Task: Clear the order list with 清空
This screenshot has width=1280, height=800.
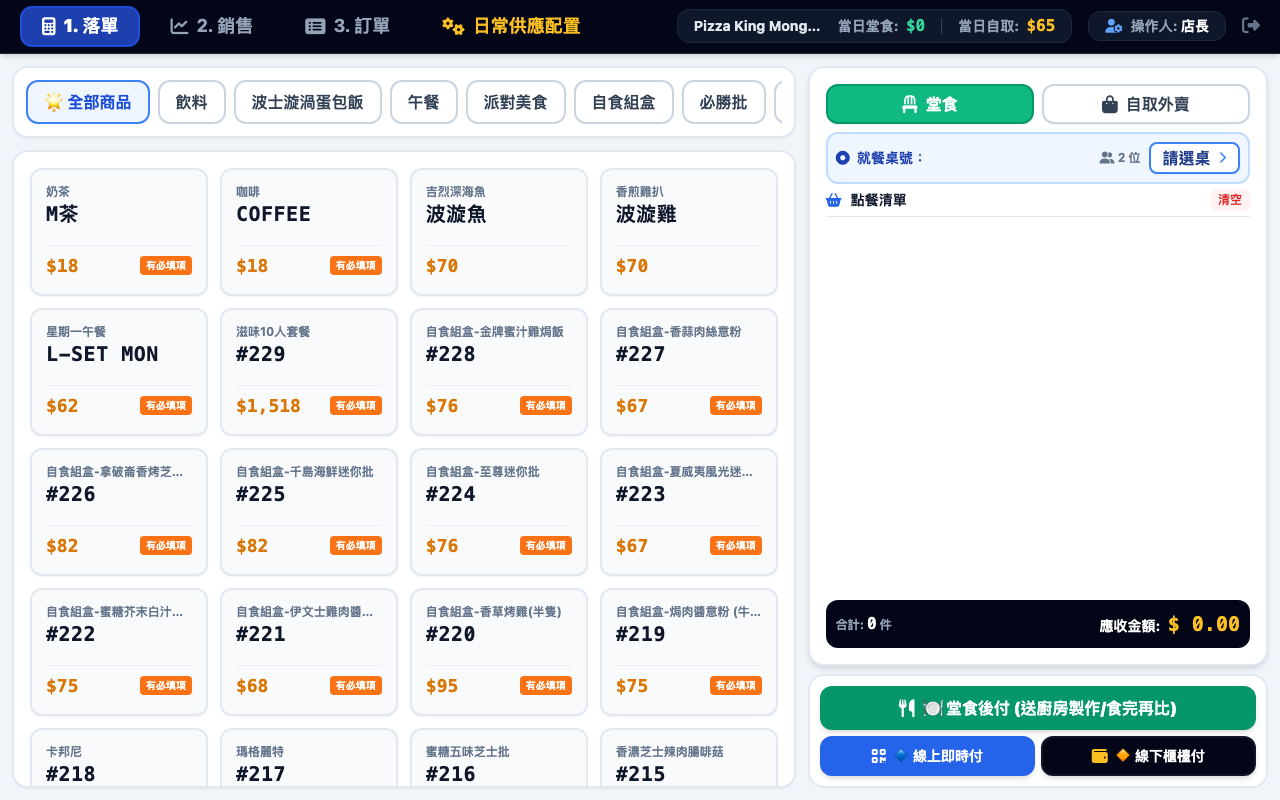Action: pos(1230,200)
